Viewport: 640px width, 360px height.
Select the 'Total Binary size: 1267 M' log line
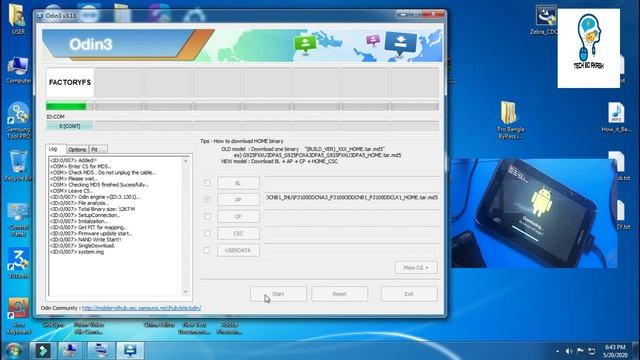[92, 209]
